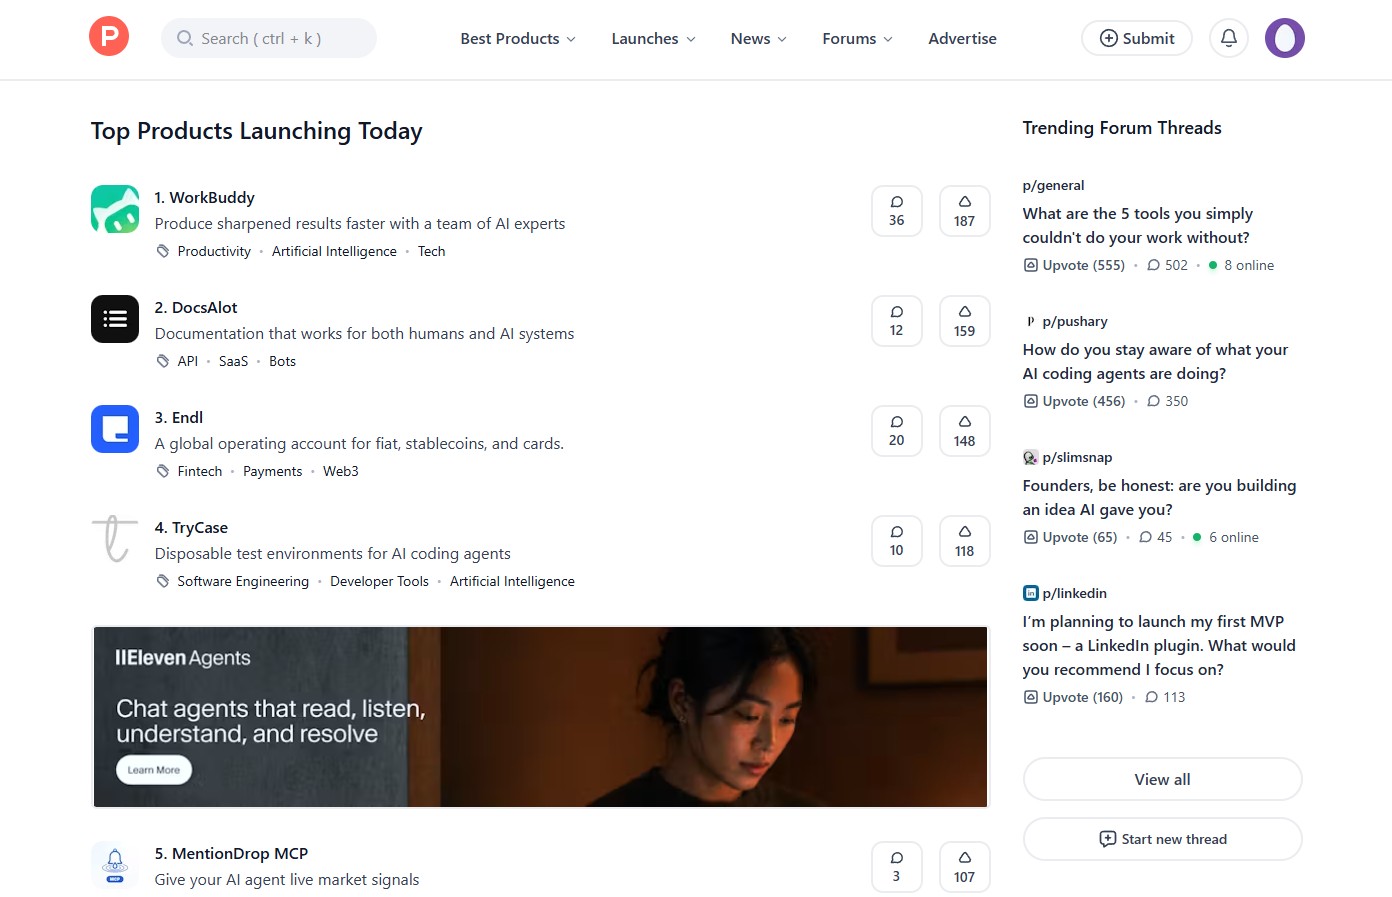This screenshot has height=897, width=1392.
Task: Open comments on AI coding agents thread (350)
Action: pyautogui.click(x=1167, y=401)
